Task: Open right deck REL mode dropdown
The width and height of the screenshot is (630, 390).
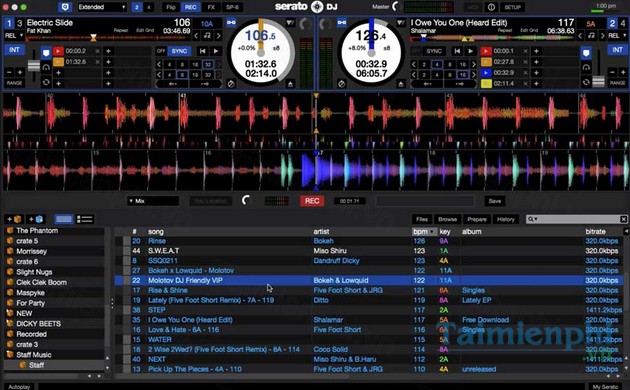Action: tap(617, 36)
